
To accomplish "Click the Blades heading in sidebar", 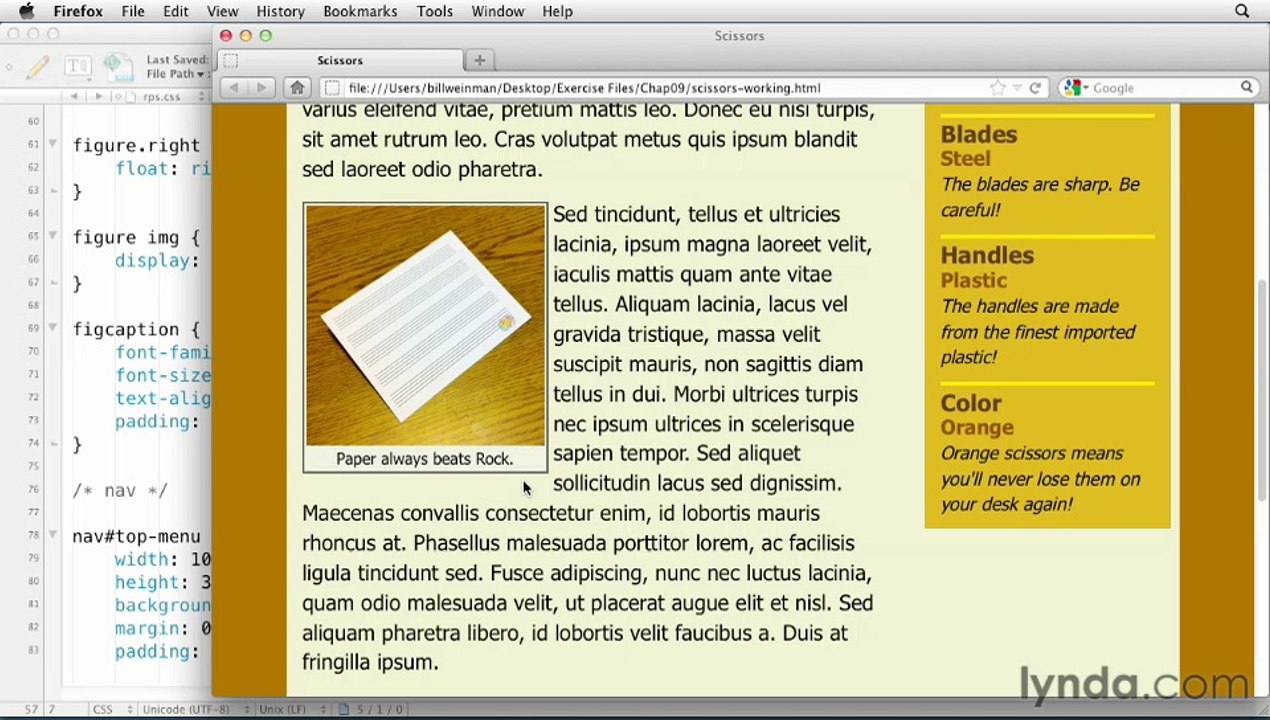I will 979,134.
